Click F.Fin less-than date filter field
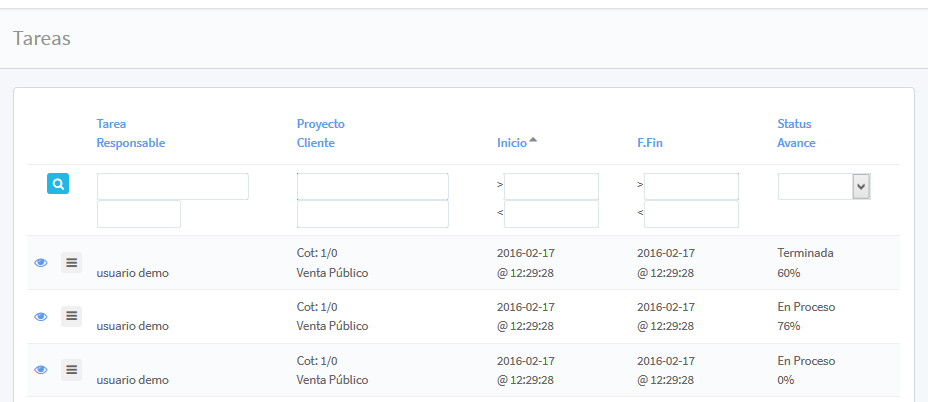Viewport: 928px width, 402px height. (691, 214)
